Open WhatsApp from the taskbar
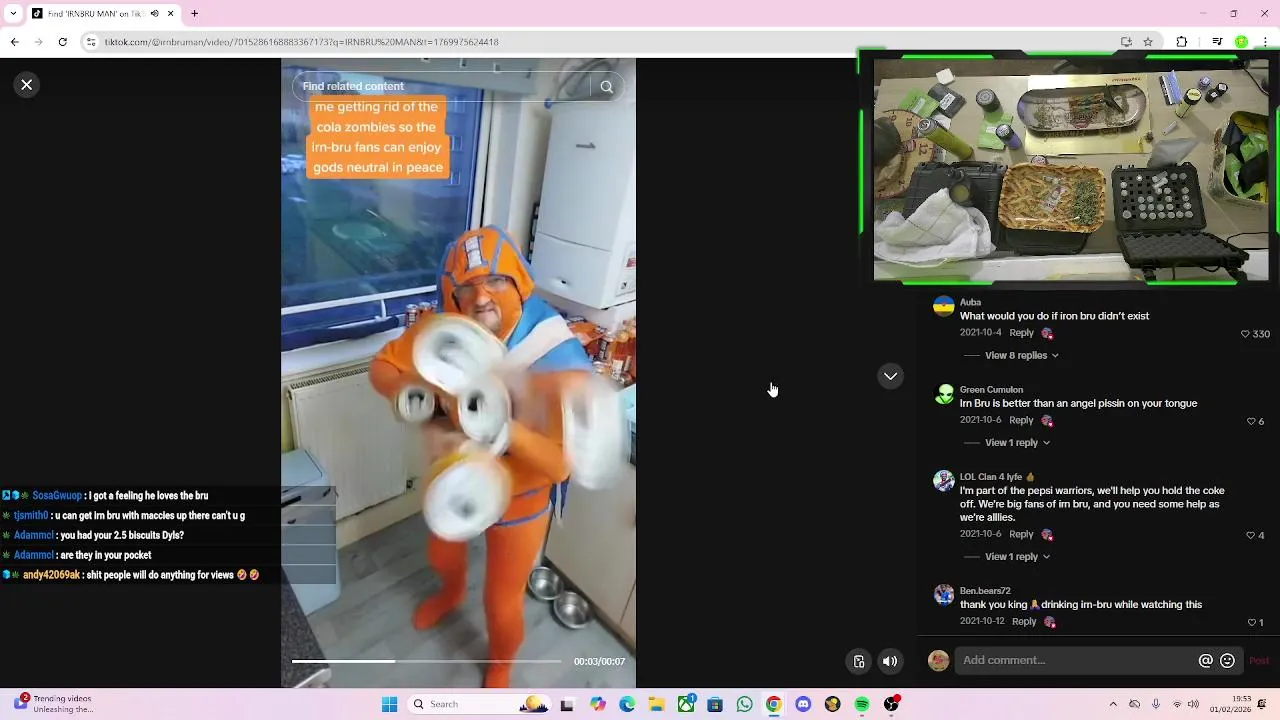The width and height of the screenshot is (1280, 720). click(744, 704)
